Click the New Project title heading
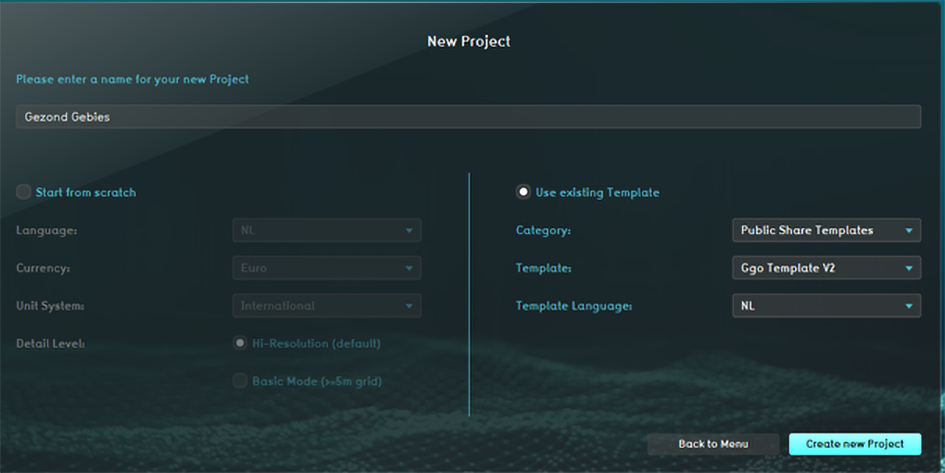This screenshot has width=945, height=473. pyautogui.click(x=469, y=42)
